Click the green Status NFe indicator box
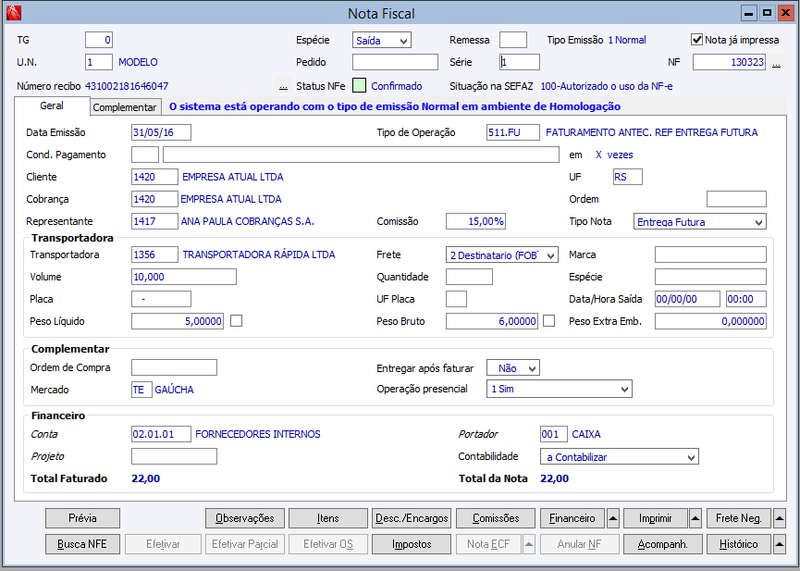The height and width of the screenshot is (571, 800). pos(360,86)
